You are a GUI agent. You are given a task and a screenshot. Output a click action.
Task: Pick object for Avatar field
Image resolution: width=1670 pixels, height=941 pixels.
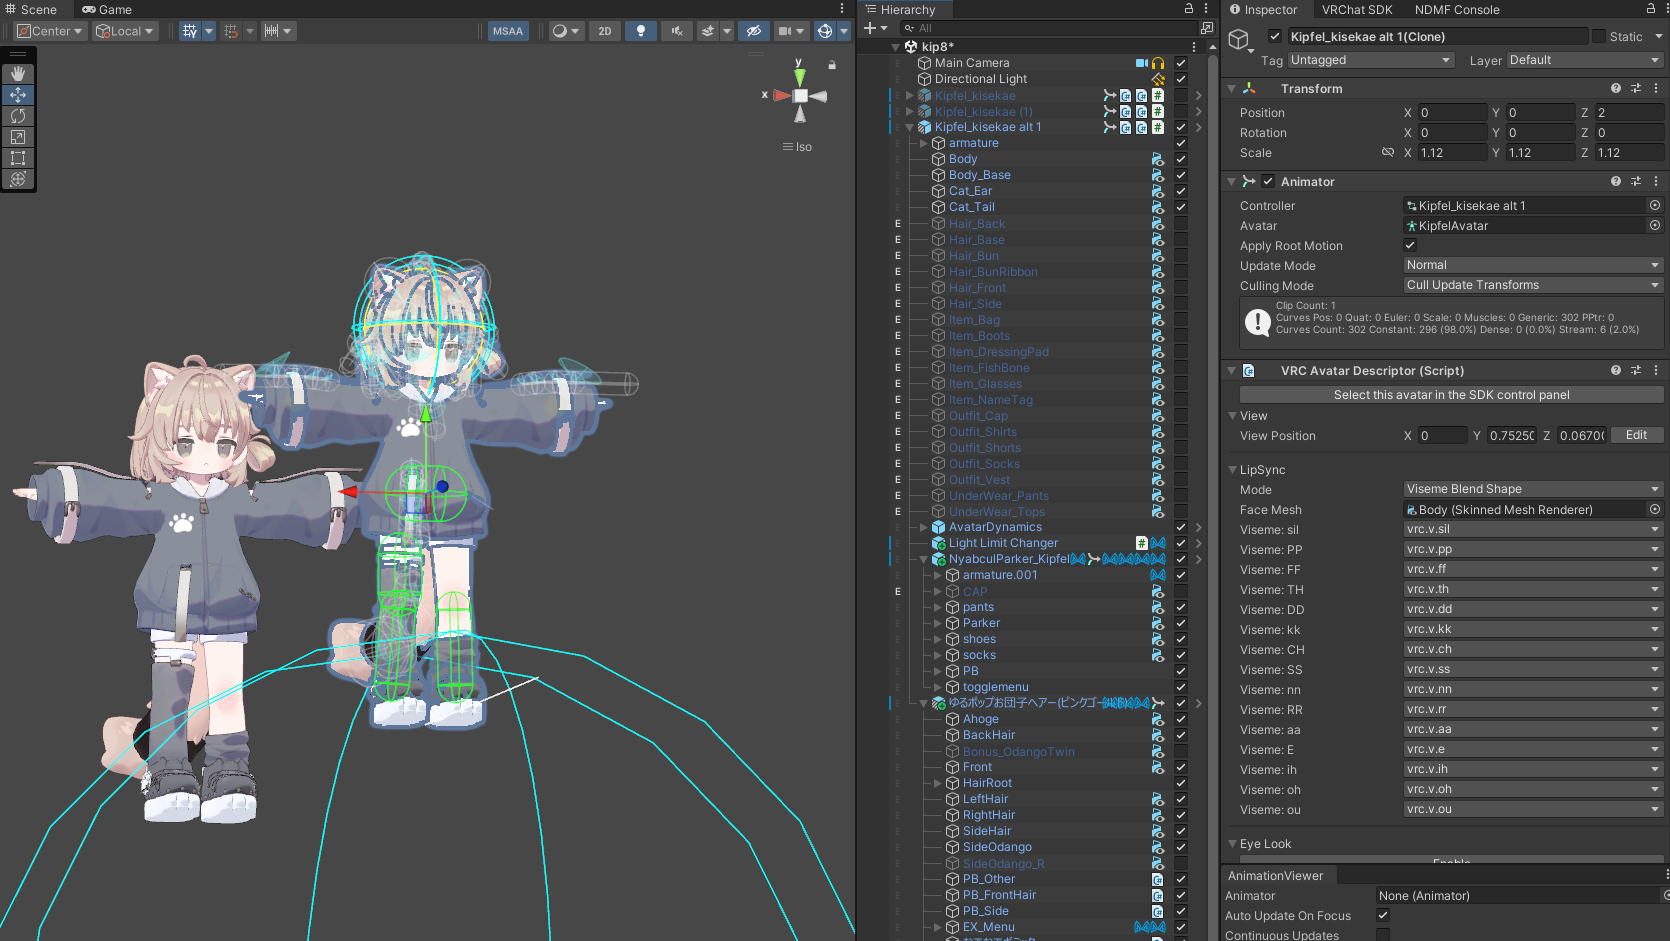[1655, 225]
